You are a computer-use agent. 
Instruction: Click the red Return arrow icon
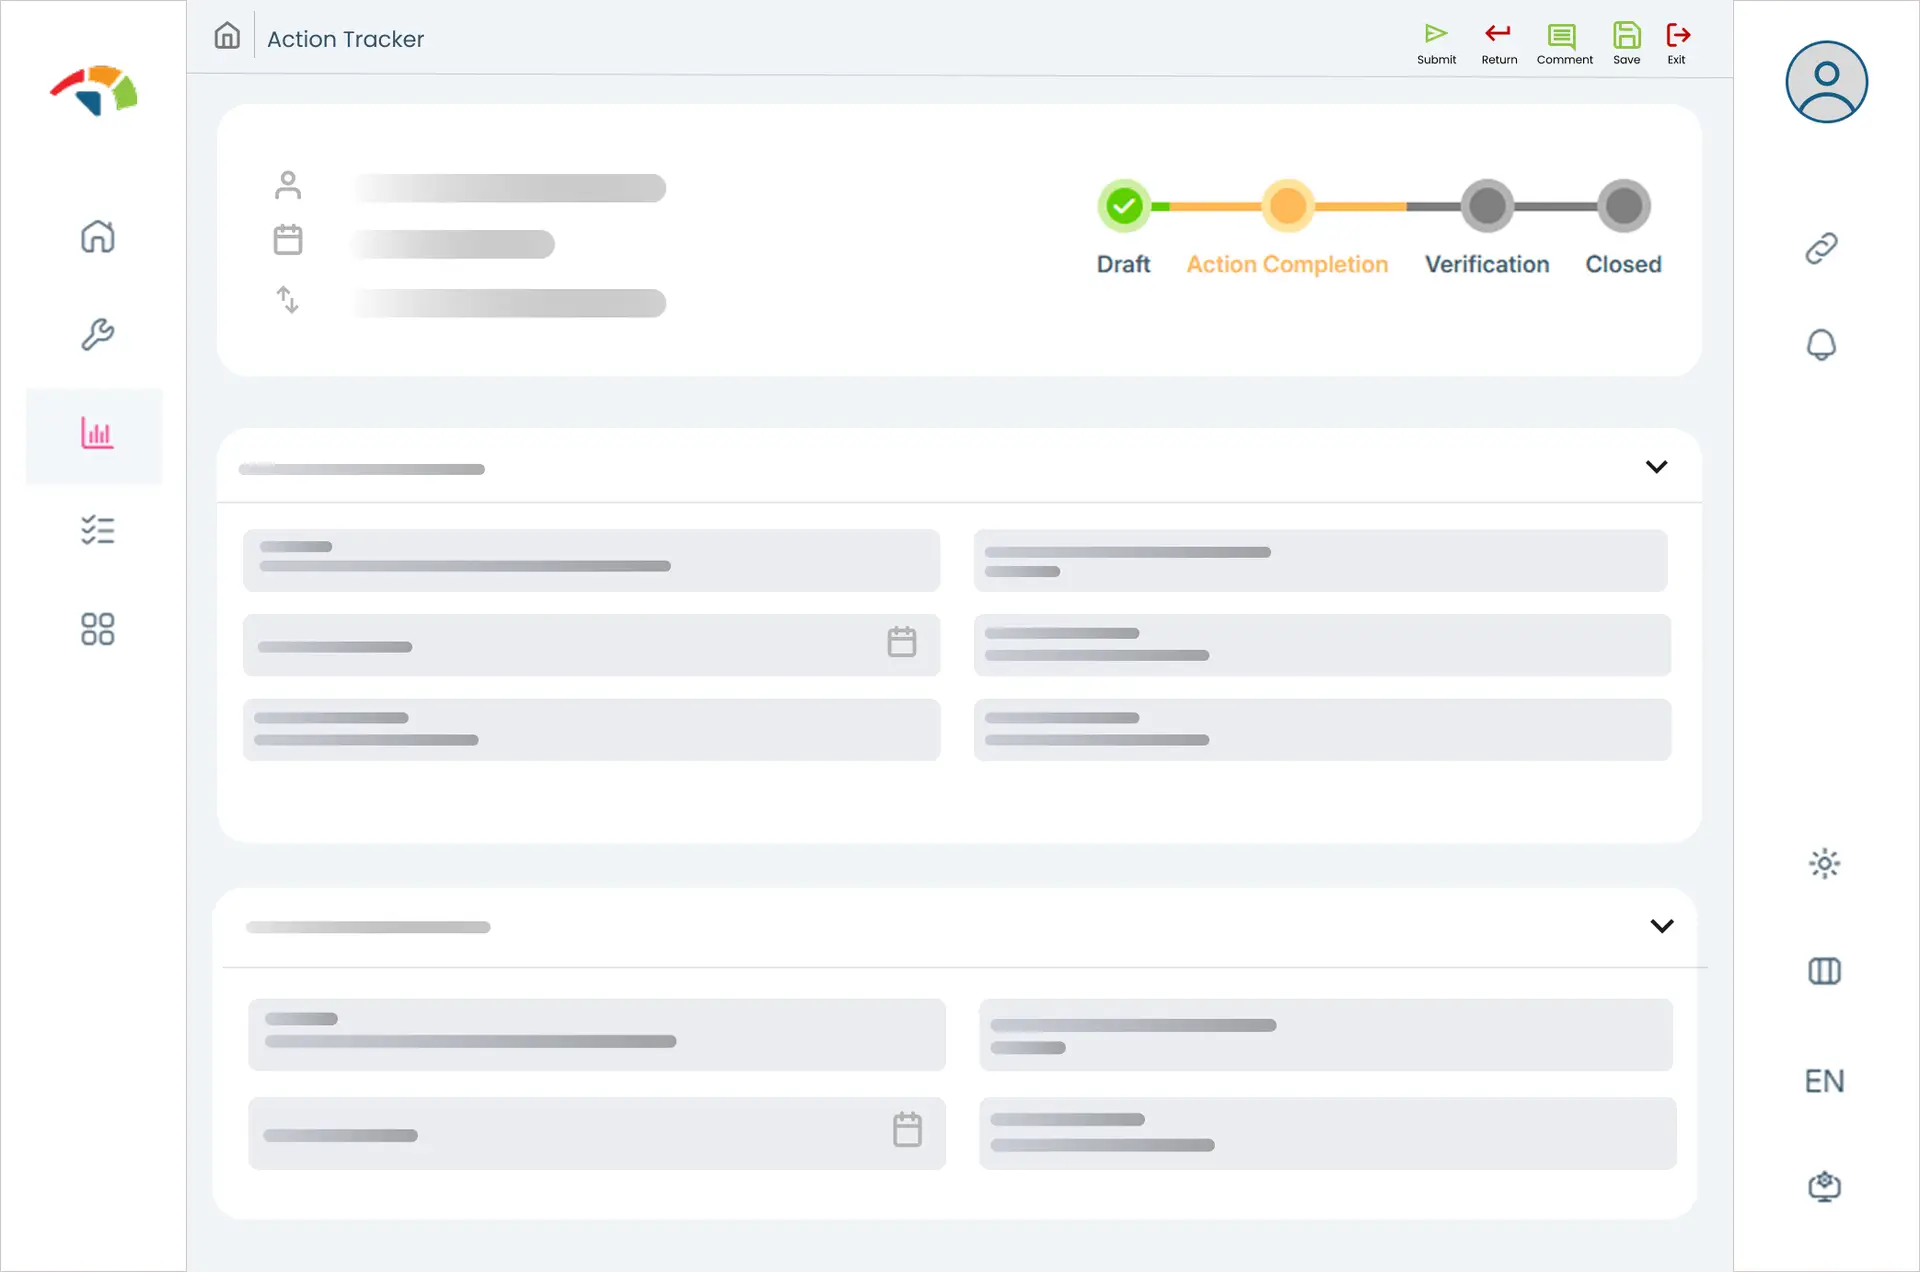[1498, 35]
